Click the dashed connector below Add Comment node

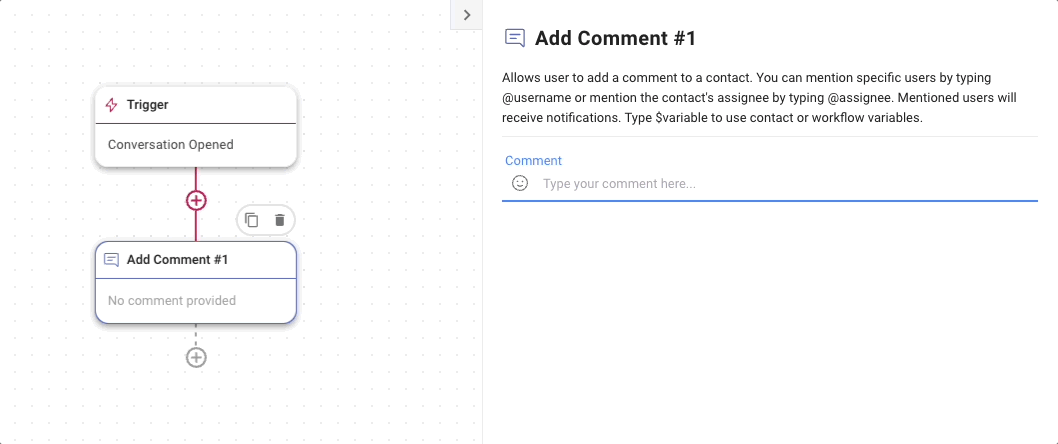point(196,335)
